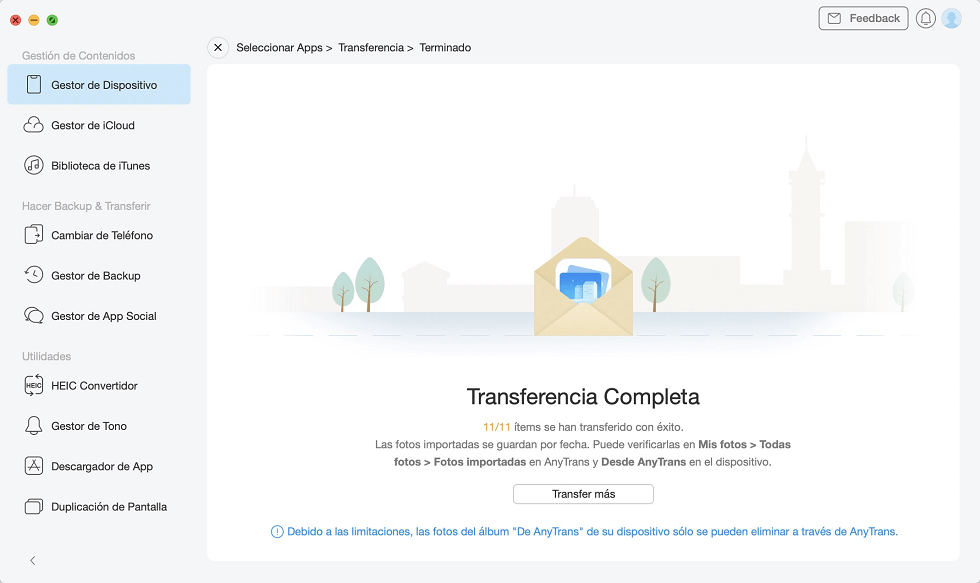980x583 pixels.
Task: Click the Duplicación de Pantalla icon
Action: point(34,507)
